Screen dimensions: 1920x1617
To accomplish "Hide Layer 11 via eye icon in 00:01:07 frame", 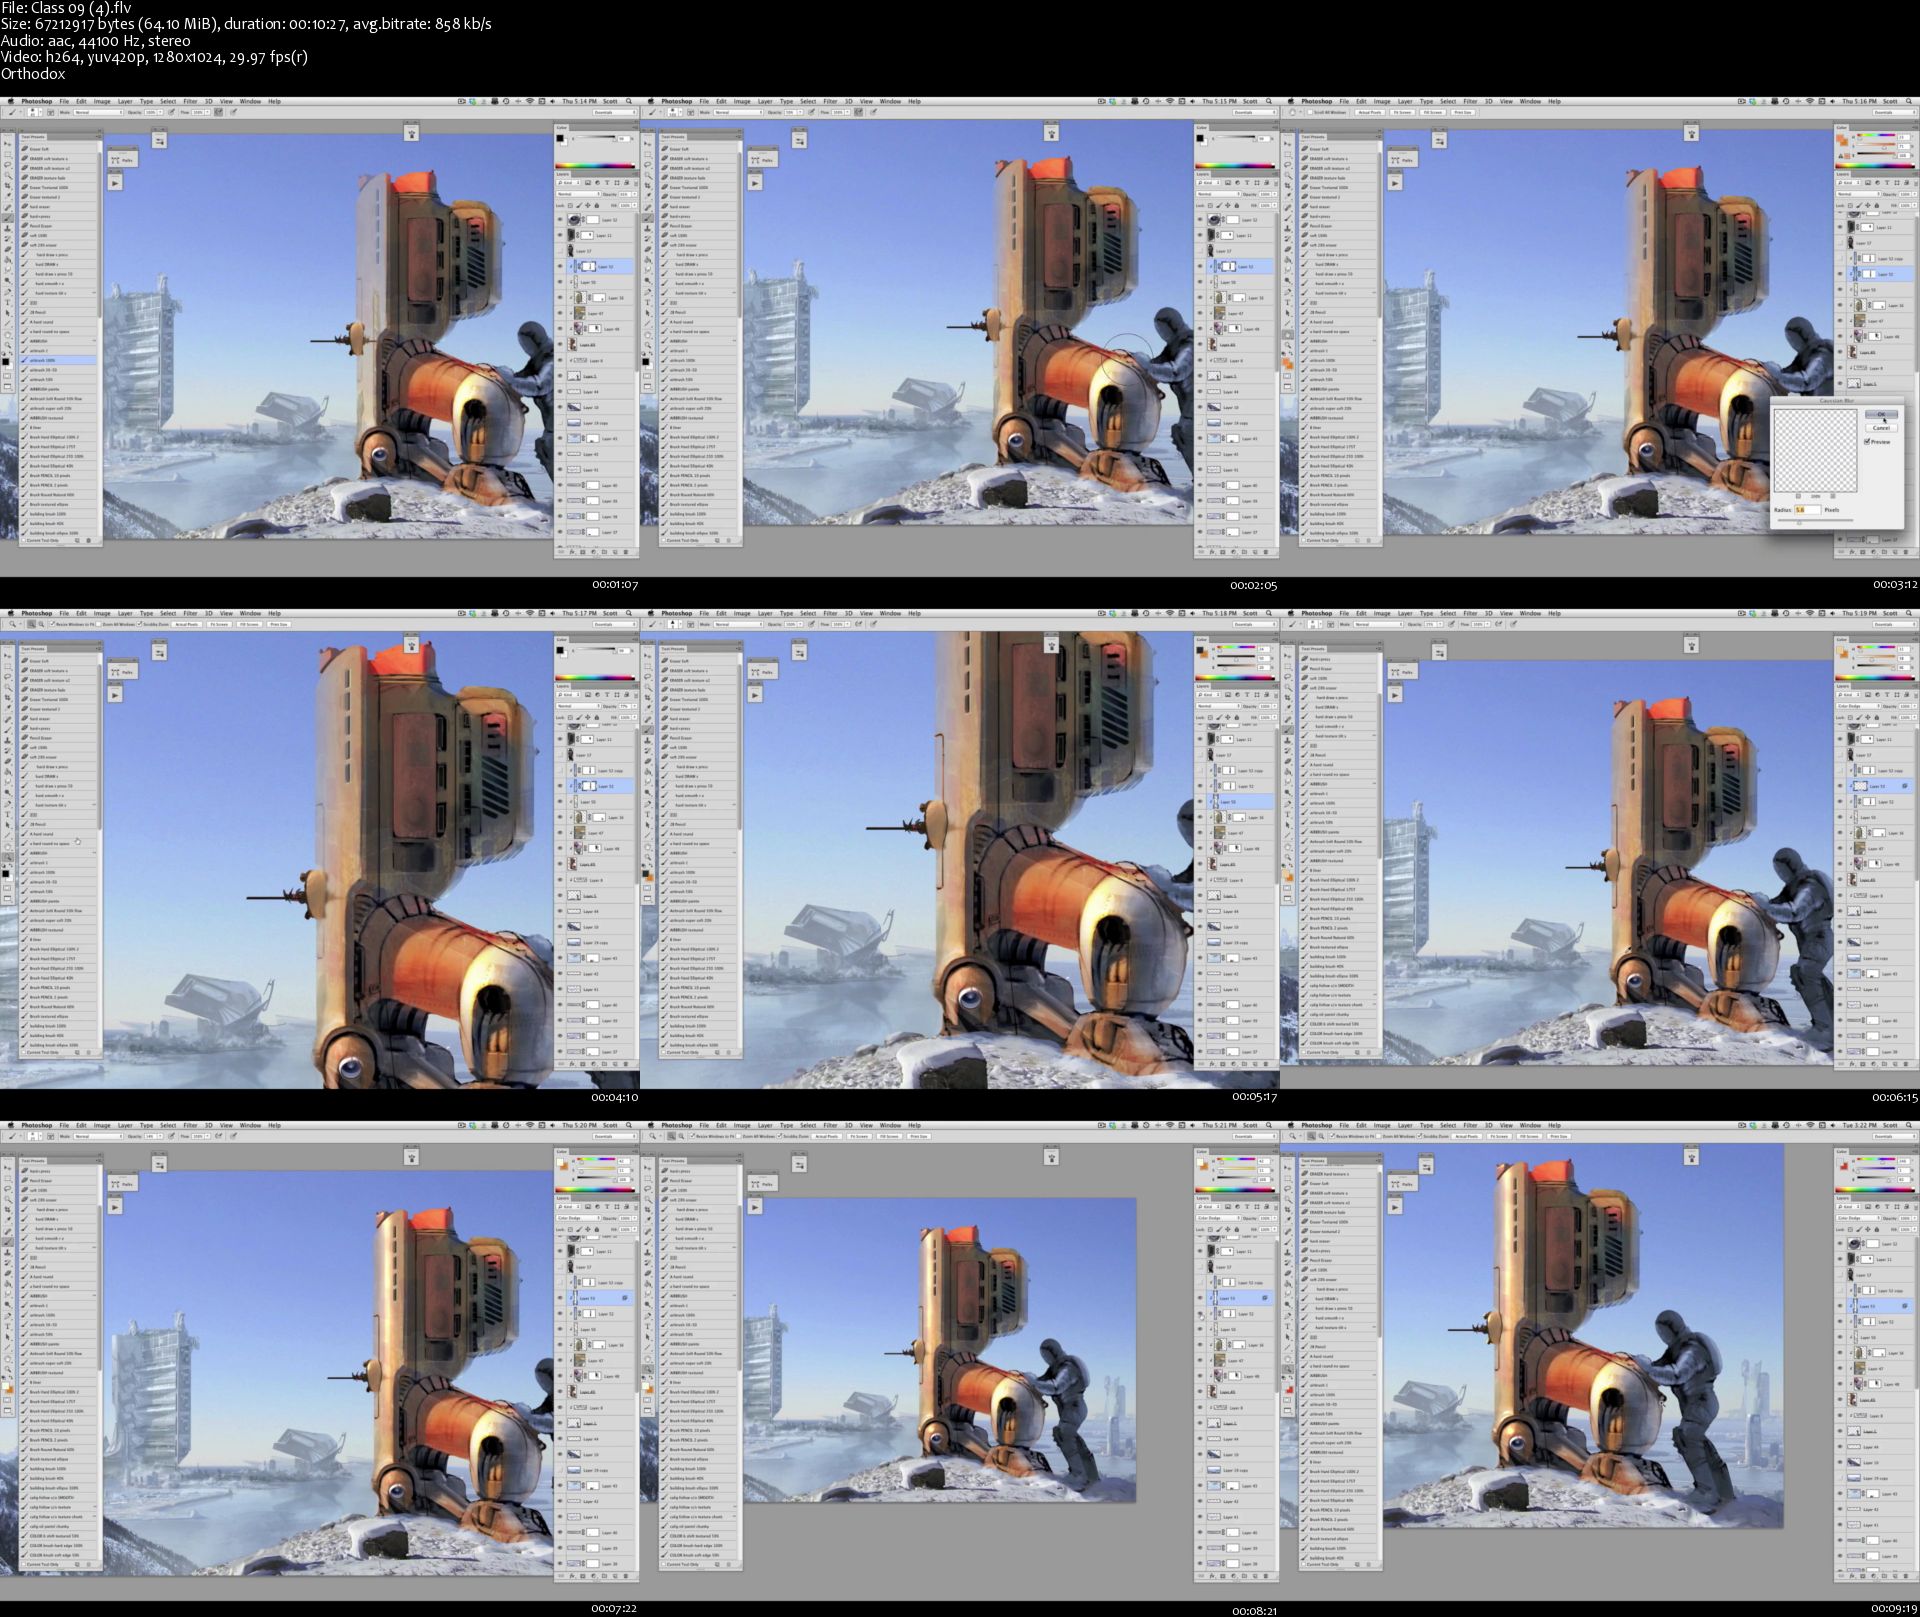I will pyautogui.click(x=560, y=235).
